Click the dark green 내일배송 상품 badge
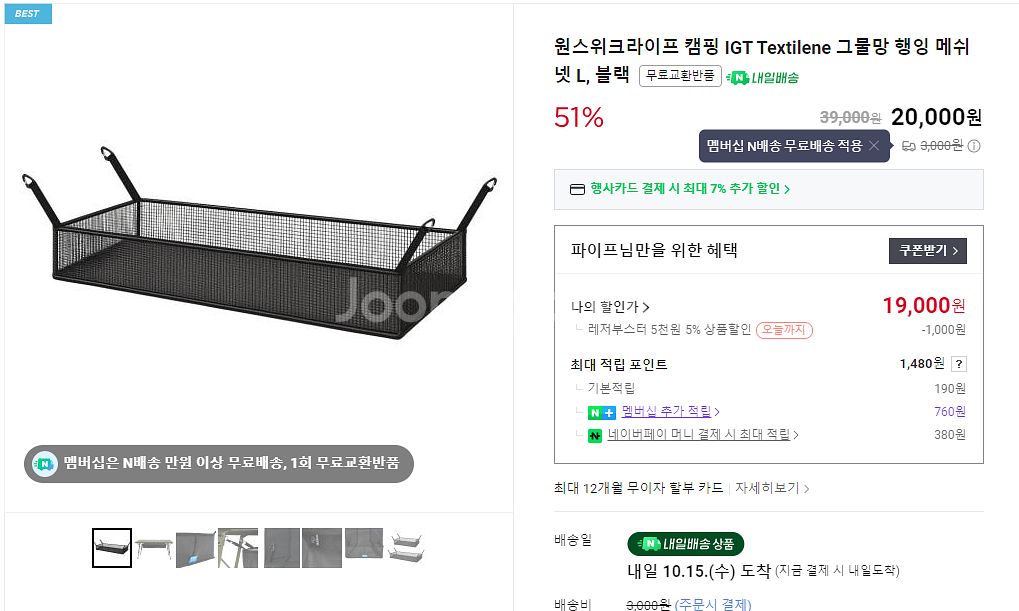Viewport: 1019px width, 611px height. pos(685,544)
